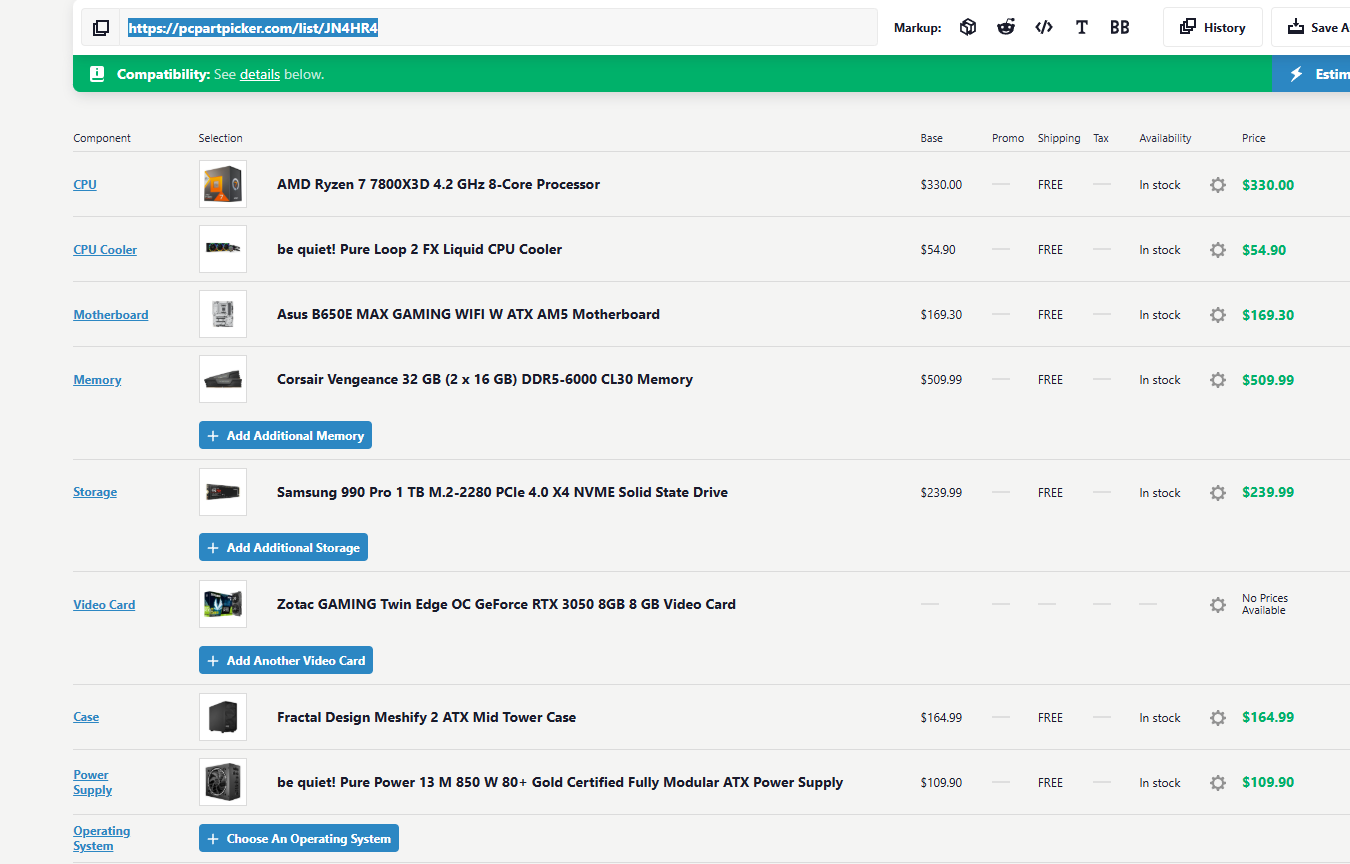Open the Memory component link
The height and width of the screenshot is (864, 1350).
(97, 380)
